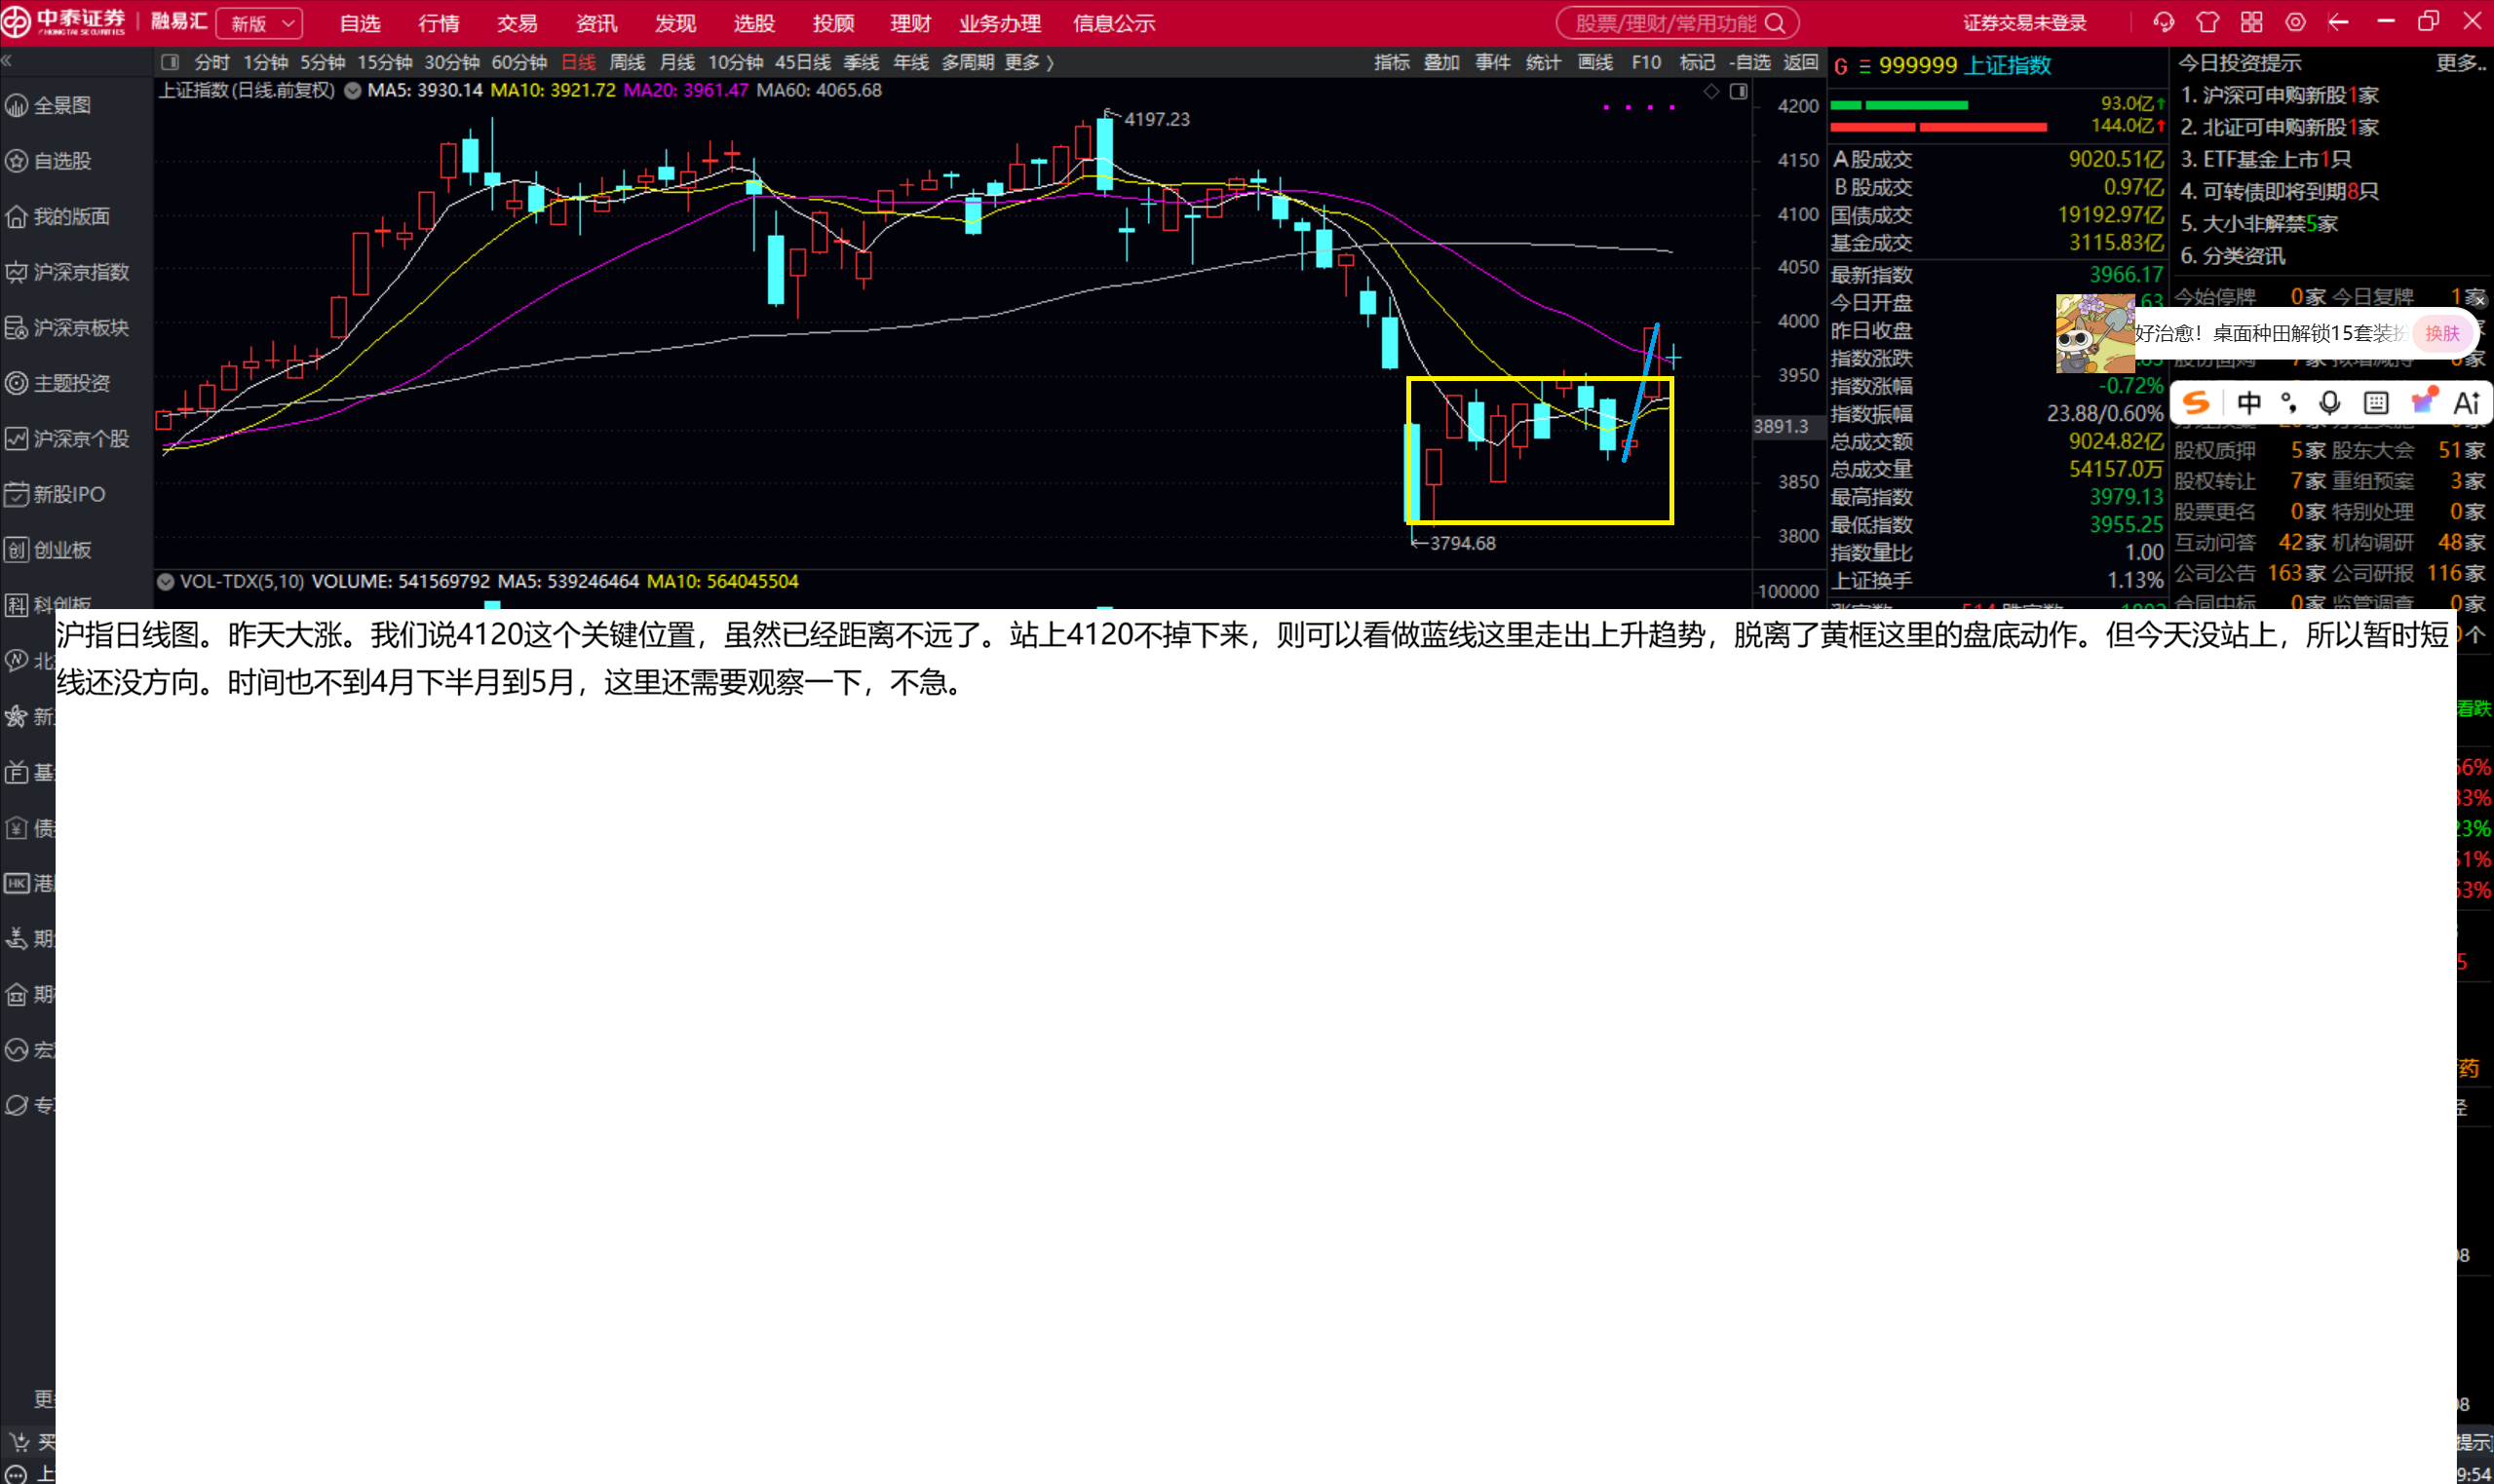The image size is (2494, 1484).
Task: Toggle Sogou Chinese/English input mode
Action: pos(2249,403)
